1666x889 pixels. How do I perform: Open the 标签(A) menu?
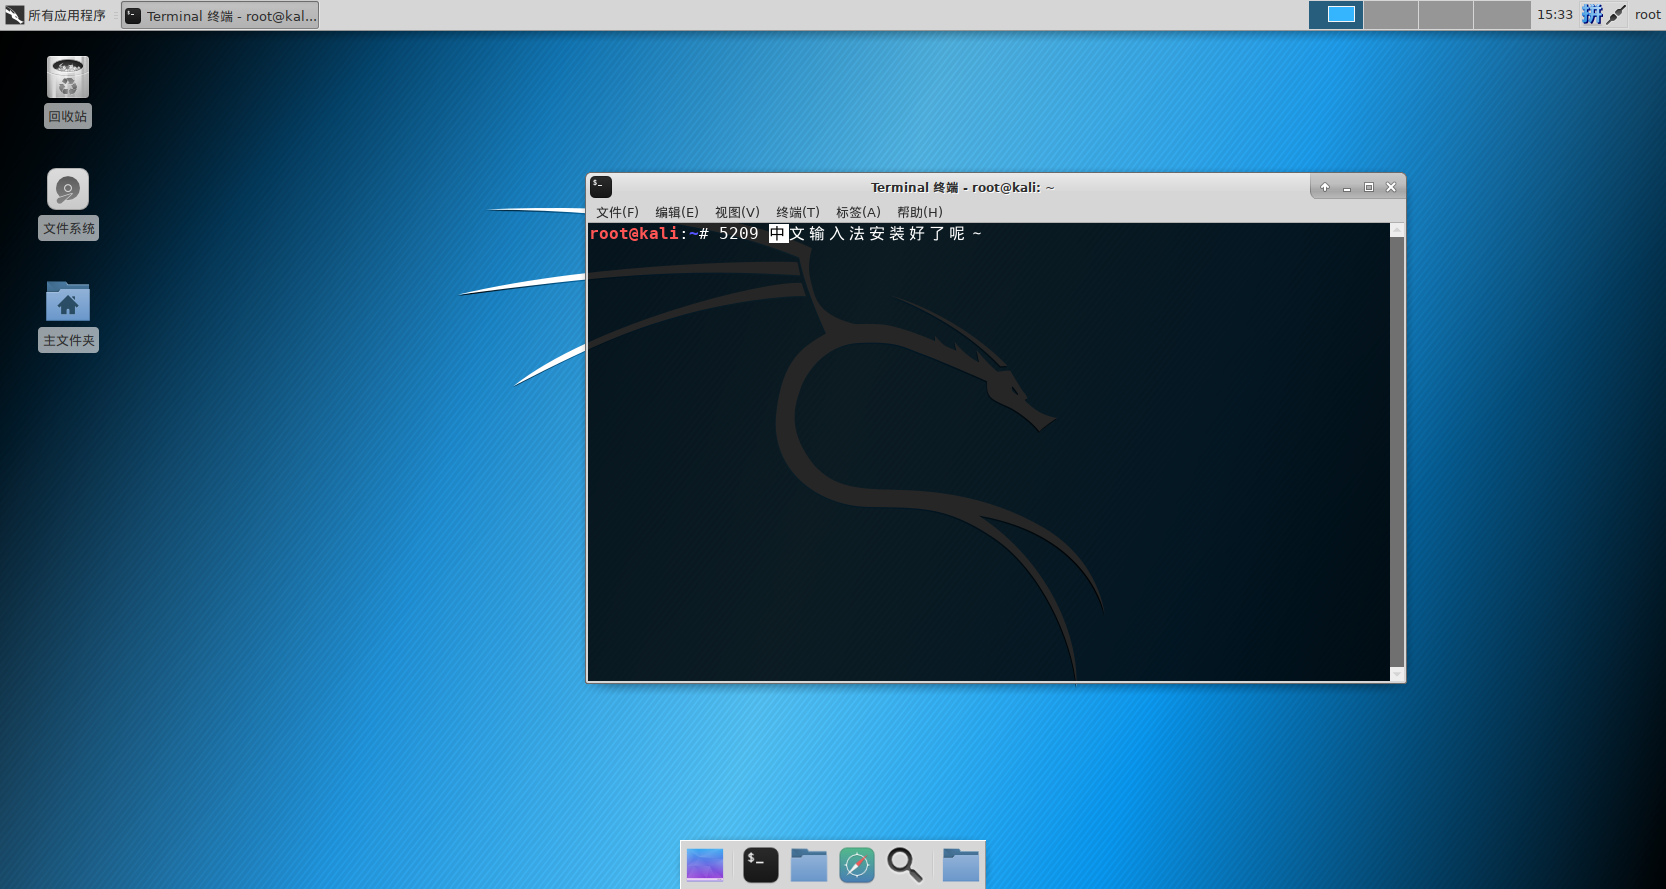(x=858, y=212)
